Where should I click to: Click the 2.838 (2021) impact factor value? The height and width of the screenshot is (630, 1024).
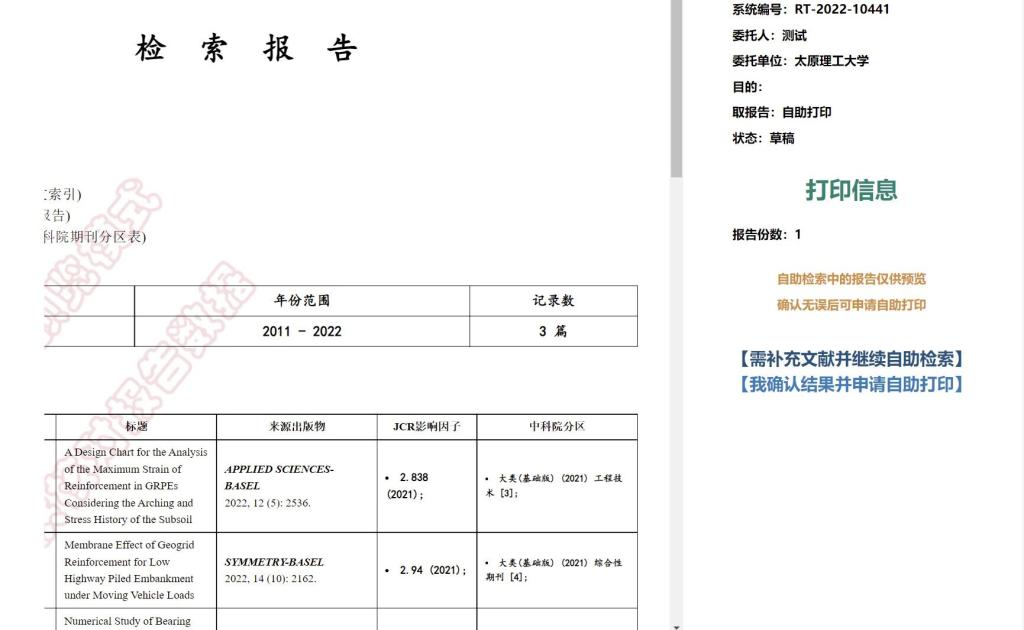413,486
